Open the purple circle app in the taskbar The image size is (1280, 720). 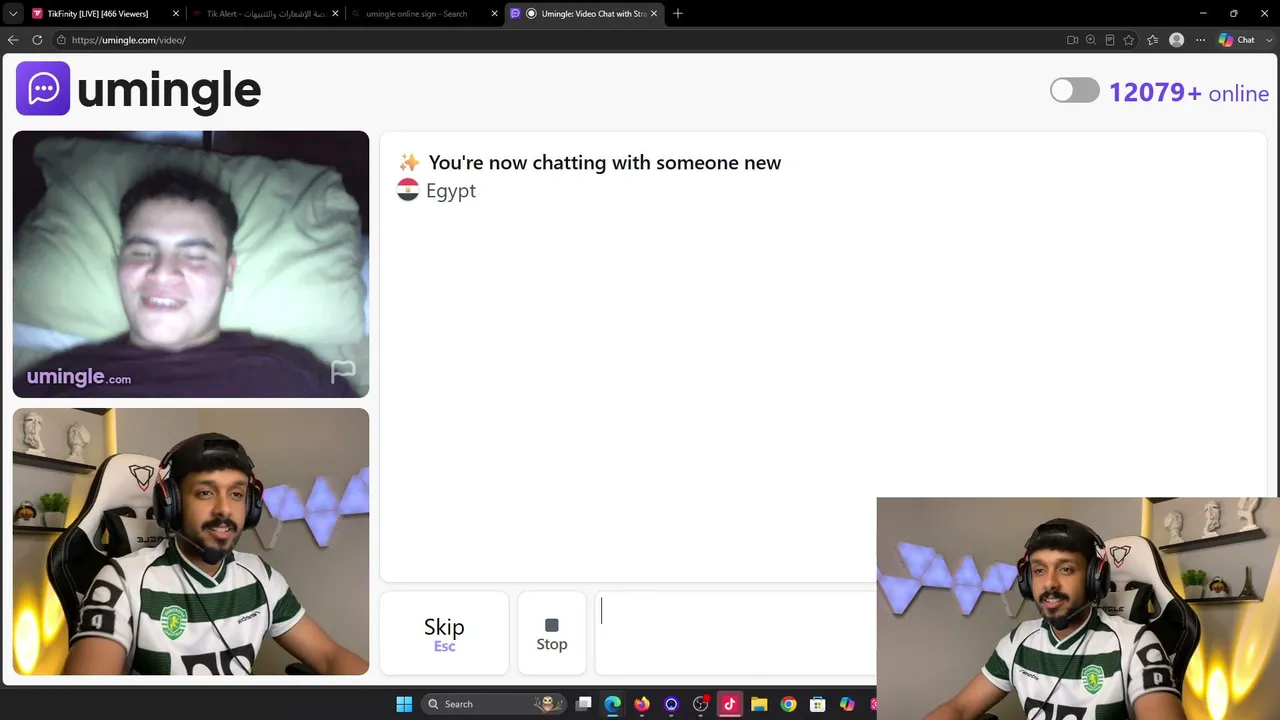671,704
